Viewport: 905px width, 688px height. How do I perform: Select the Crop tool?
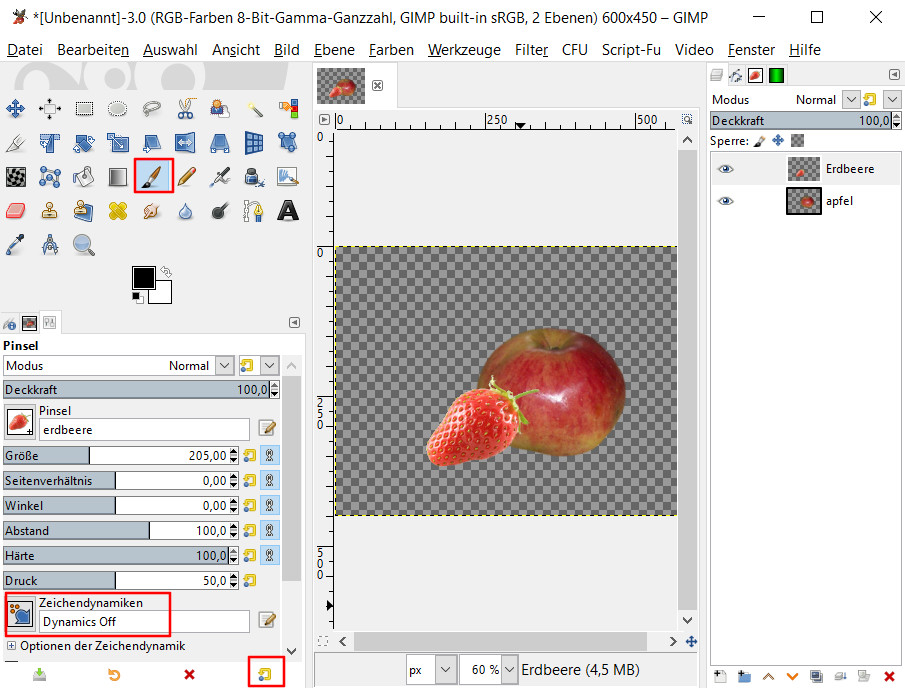point(16,143)
